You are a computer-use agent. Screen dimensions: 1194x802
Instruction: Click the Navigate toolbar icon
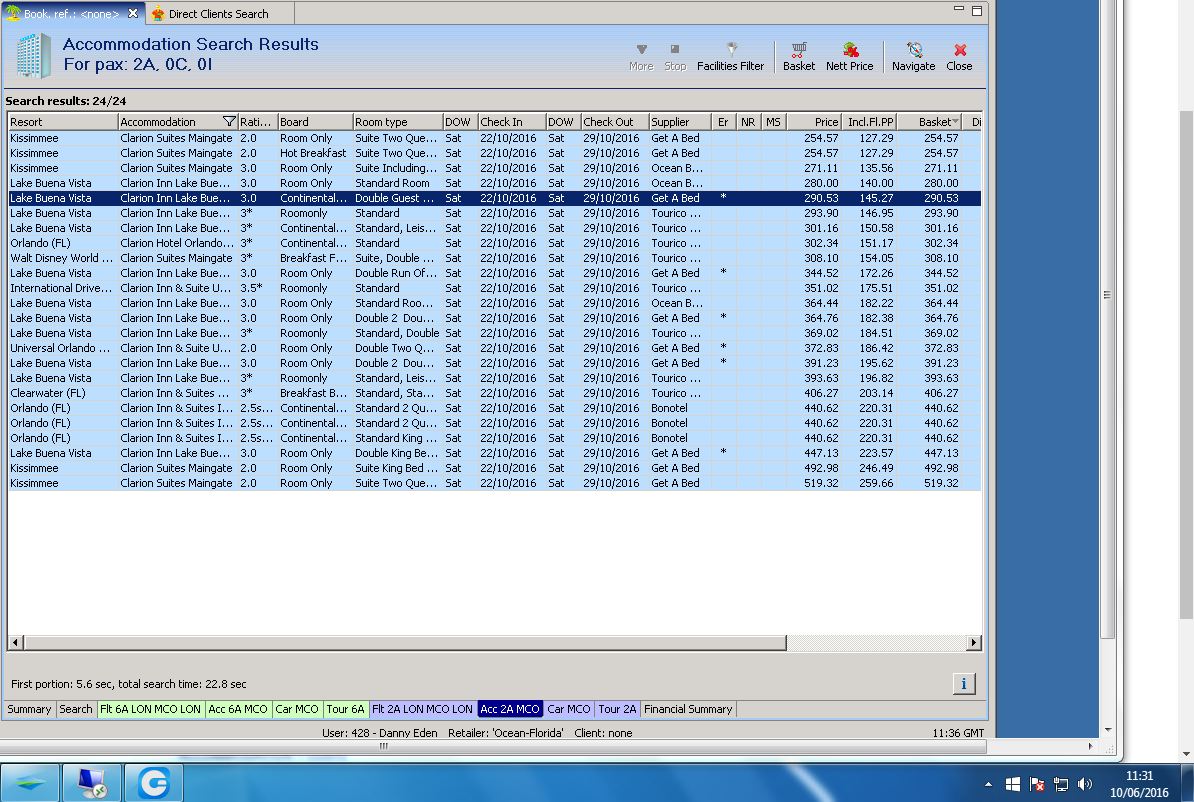pyautogui.click(x=913, y=56)
